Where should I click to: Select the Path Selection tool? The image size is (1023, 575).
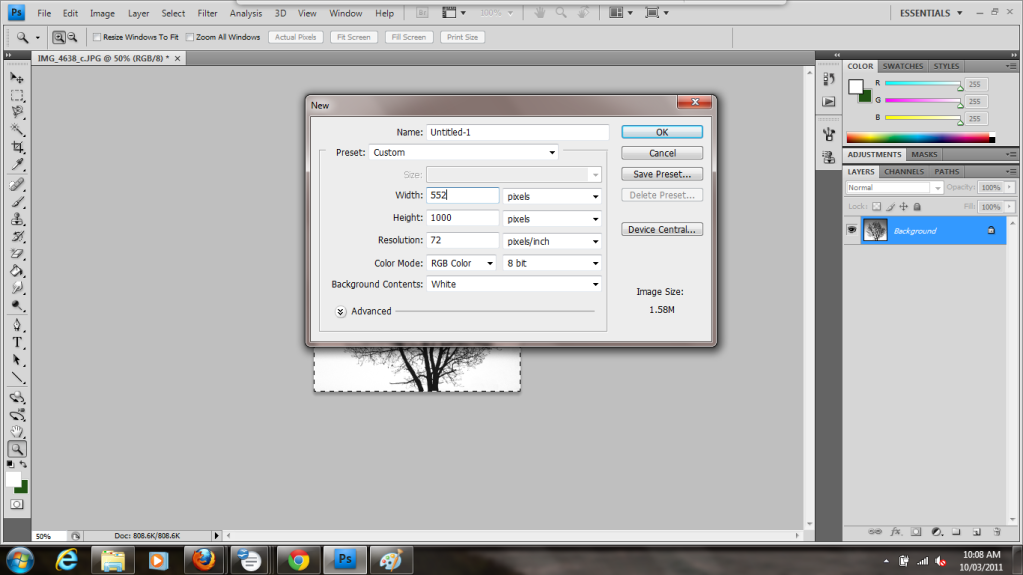tap(17, 360)
